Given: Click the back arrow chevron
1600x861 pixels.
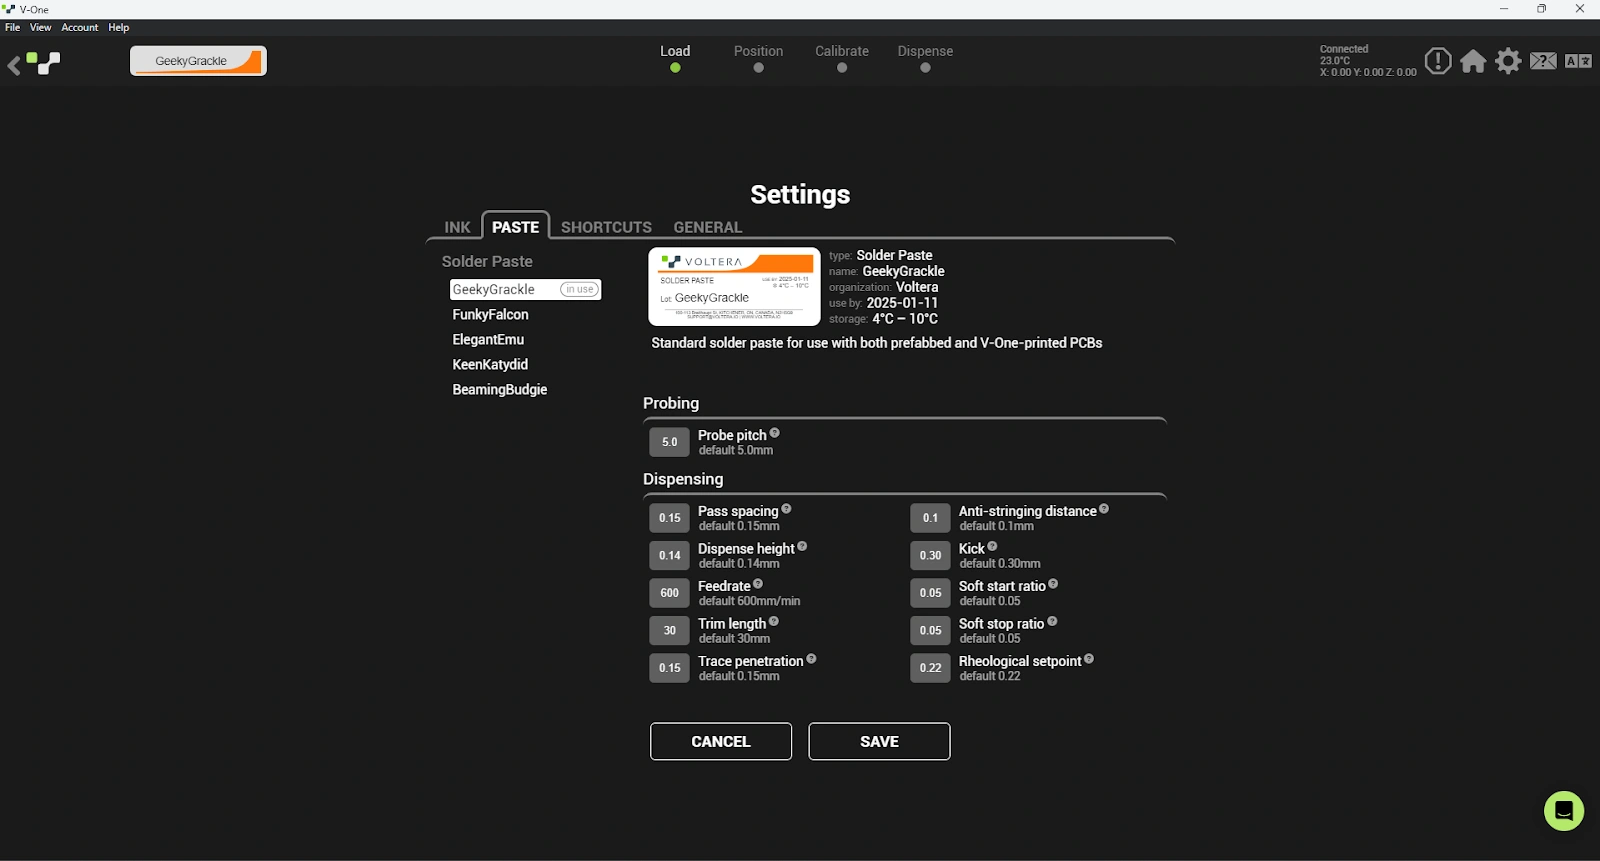Looking at the screenshot, I should tap(14, 66).
